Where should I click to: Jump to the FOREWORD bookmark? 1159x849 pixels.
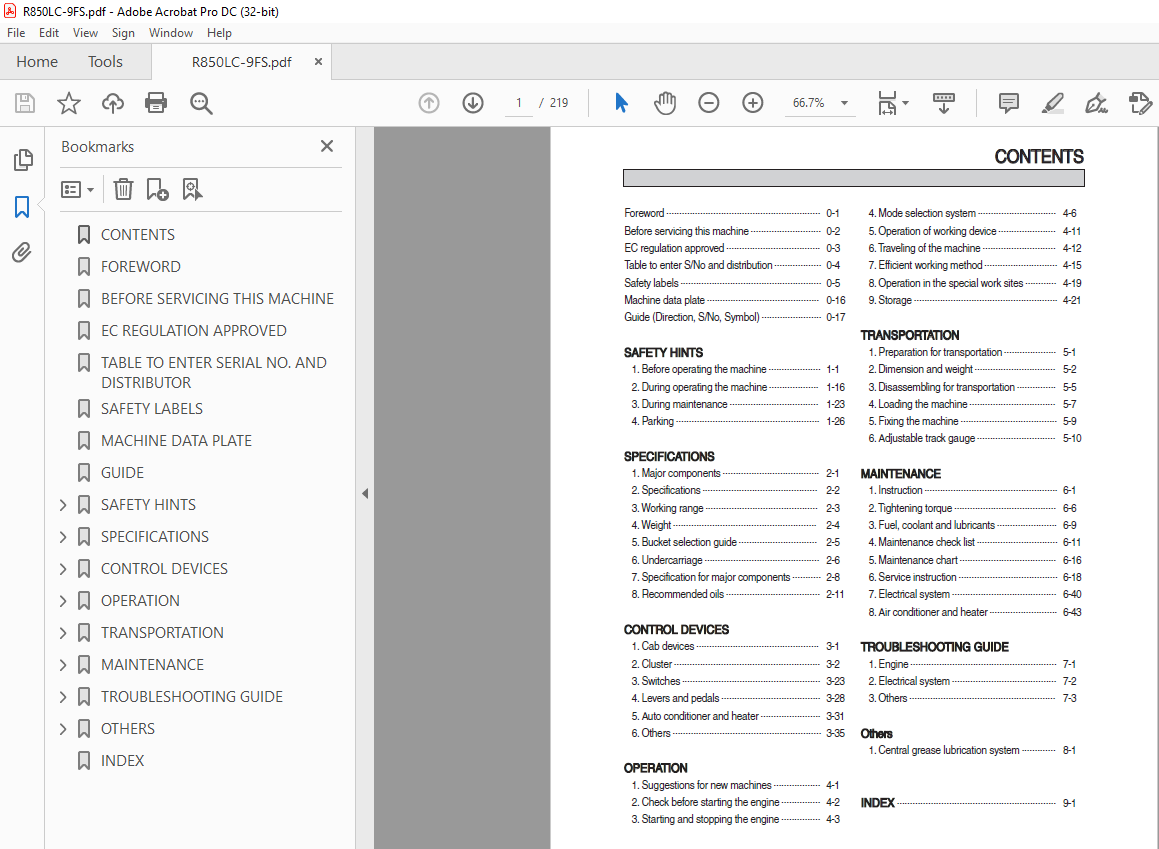click(x=140, y=267)
